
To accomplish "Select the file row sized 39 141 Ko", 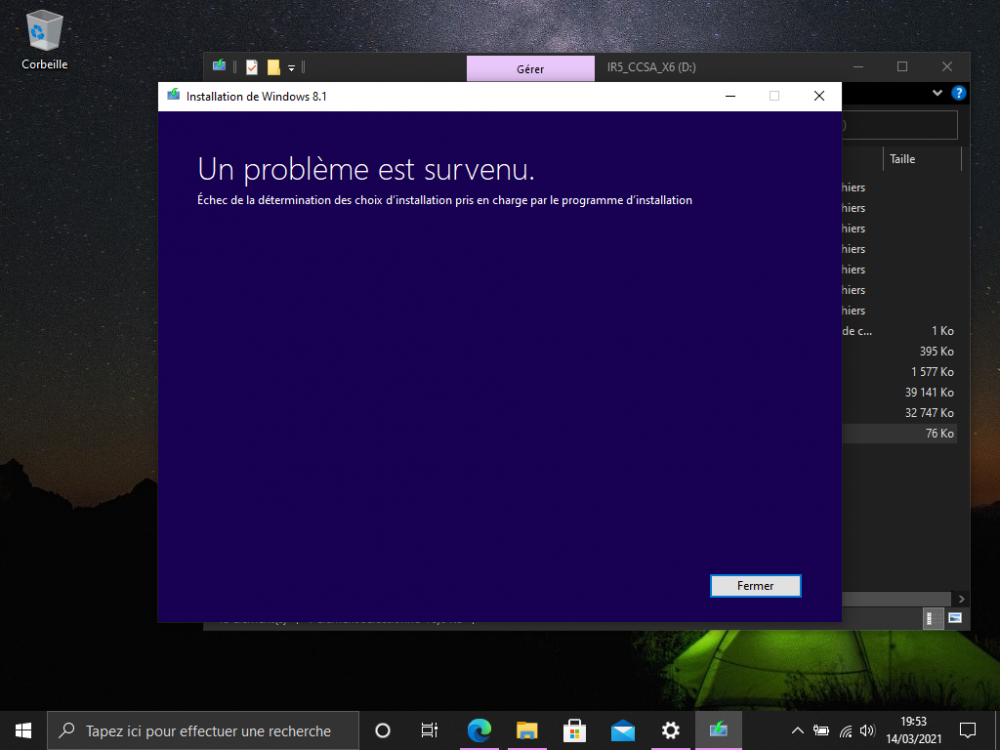I will [899, 392].
